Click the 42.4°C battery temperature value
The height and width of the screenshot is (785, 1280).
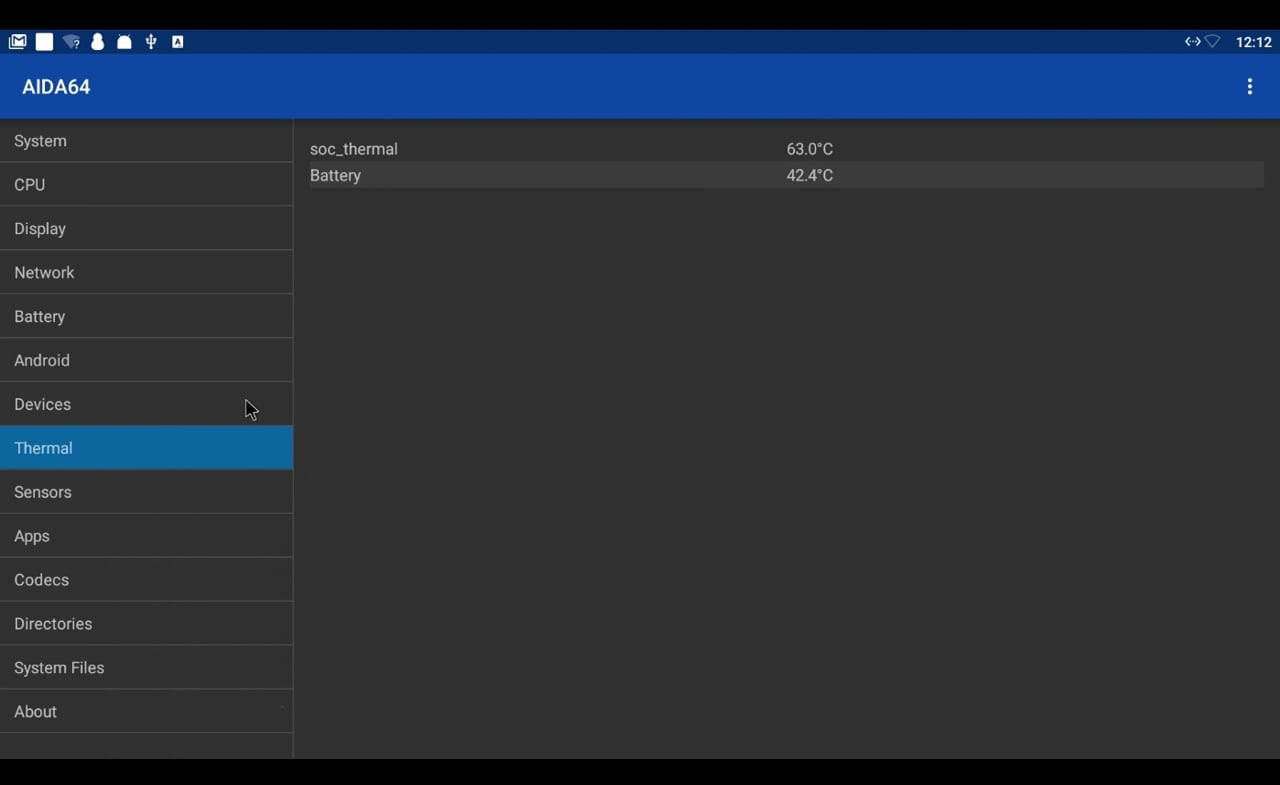(x=810, y=175)
